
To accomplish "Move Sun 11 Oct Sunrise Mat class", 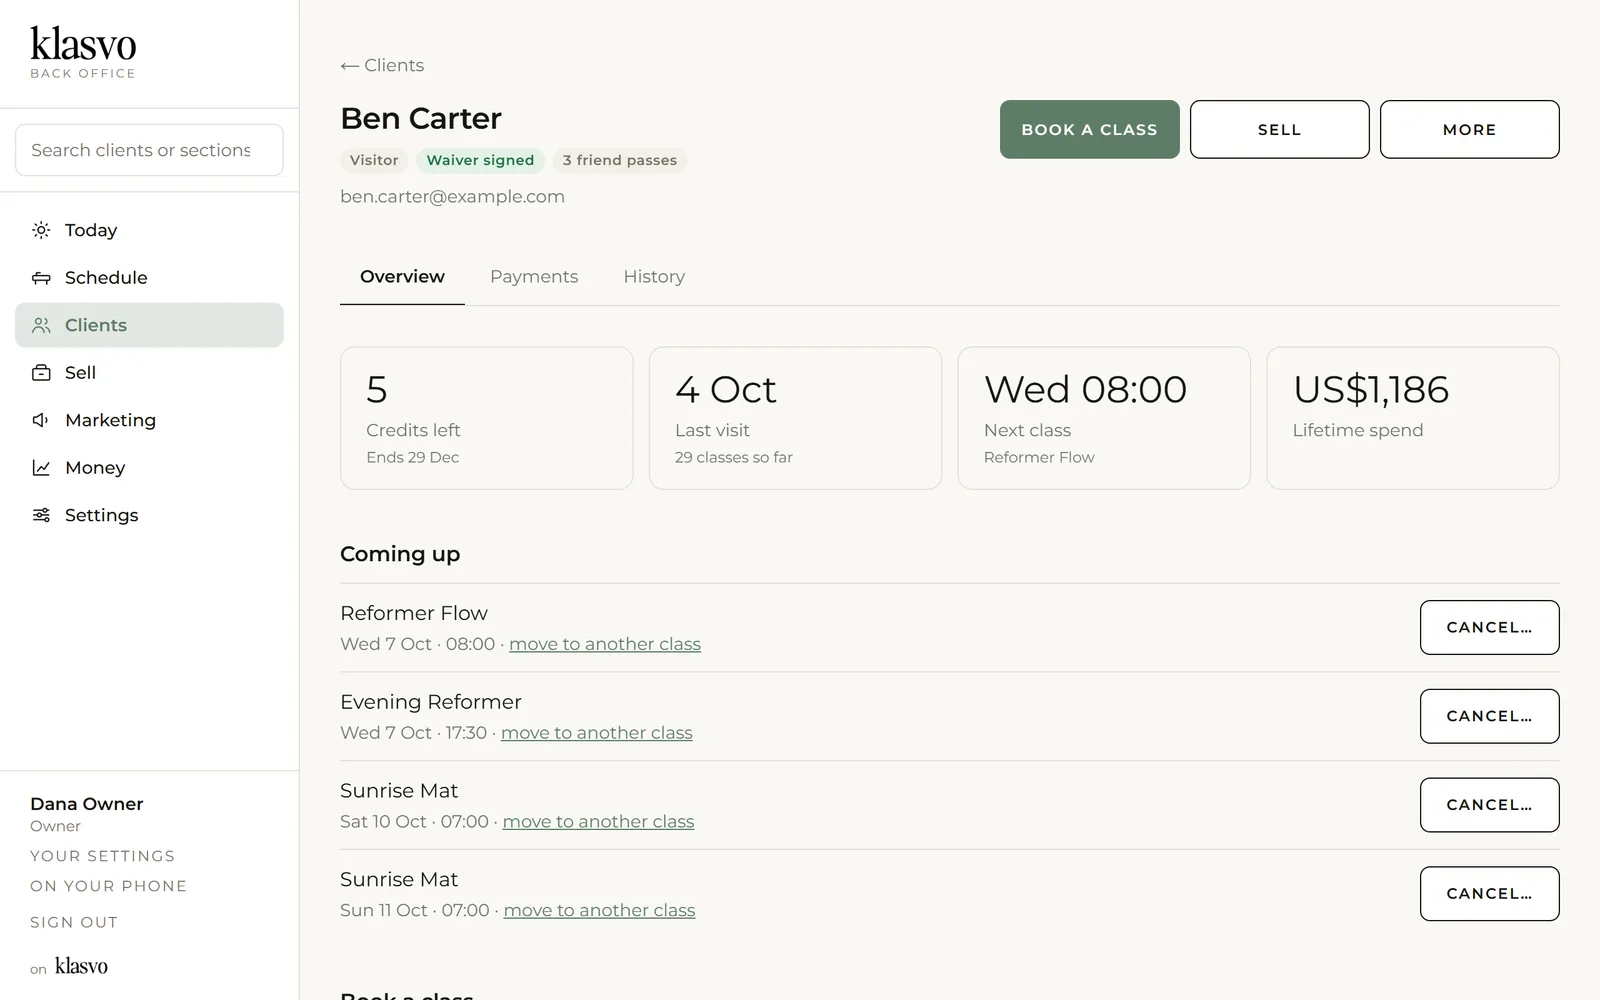I will (599, 911).
